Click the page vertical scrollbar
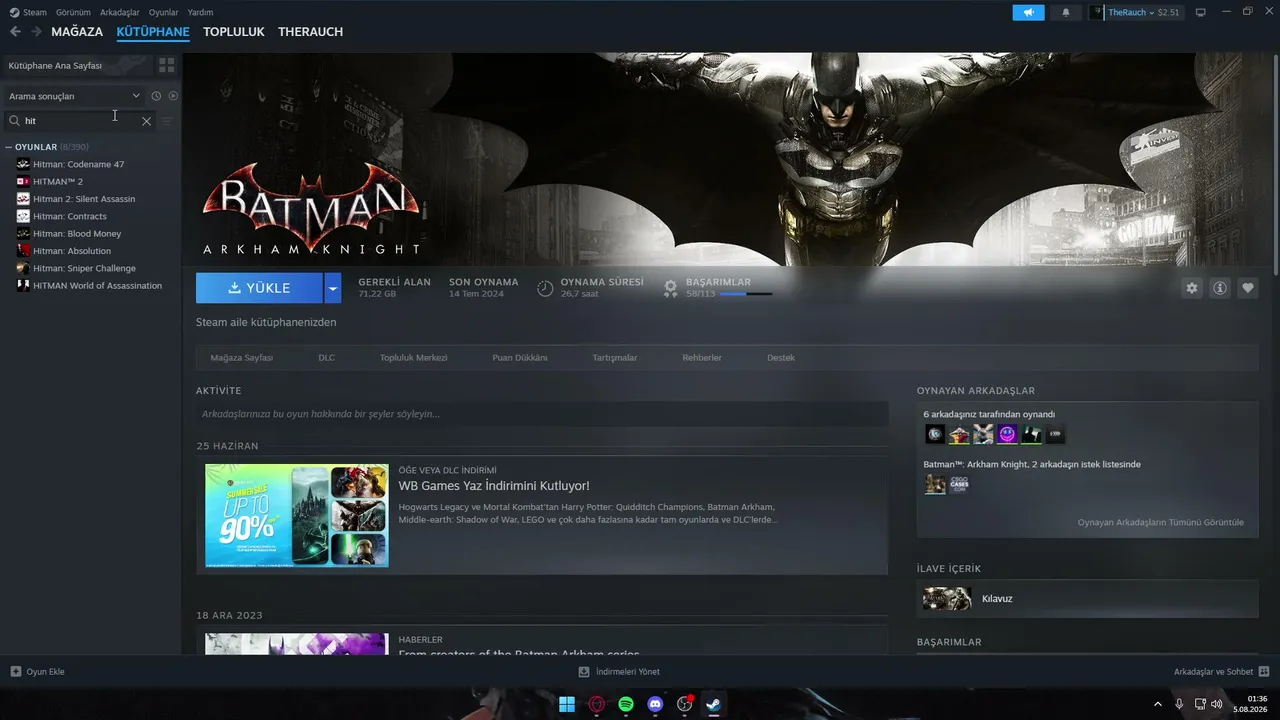Image resolution: width=1280 pixels, height=720 pixels. tap(1275, 165)
